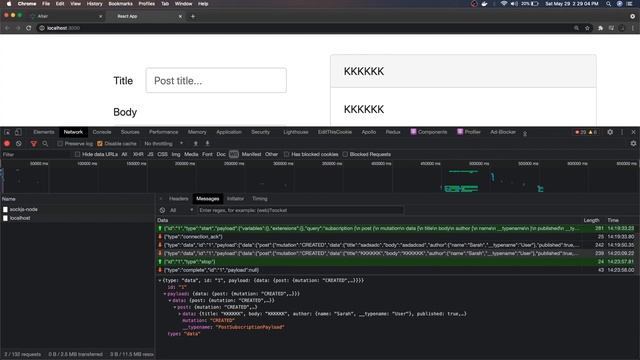Switch to the Elements panel
Image resolution: width=640 pixels, height=360 pixels.
point(44,132)
